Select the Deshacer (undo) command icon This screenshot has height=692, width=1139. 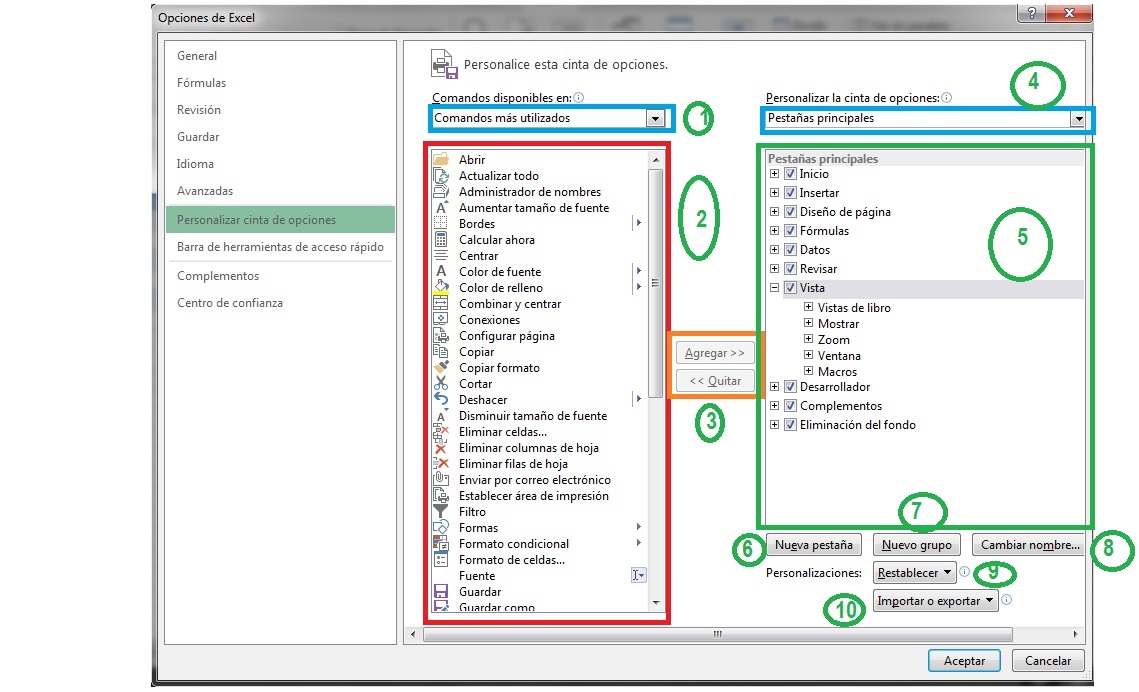[441, 399]
